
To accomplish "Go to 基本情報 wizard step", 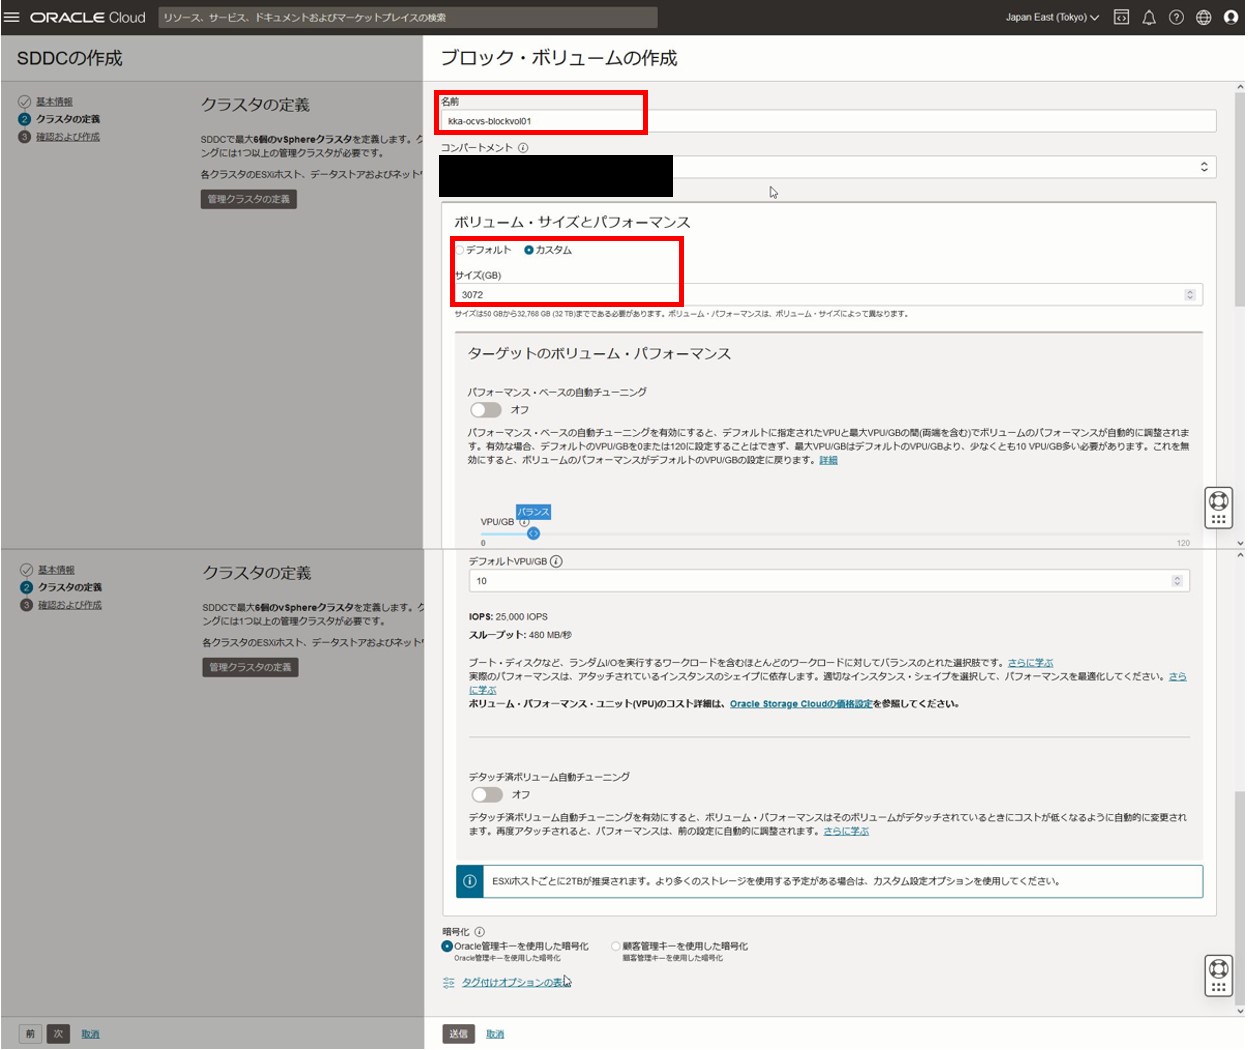I will pyautogui.click(x=54, y=102).
